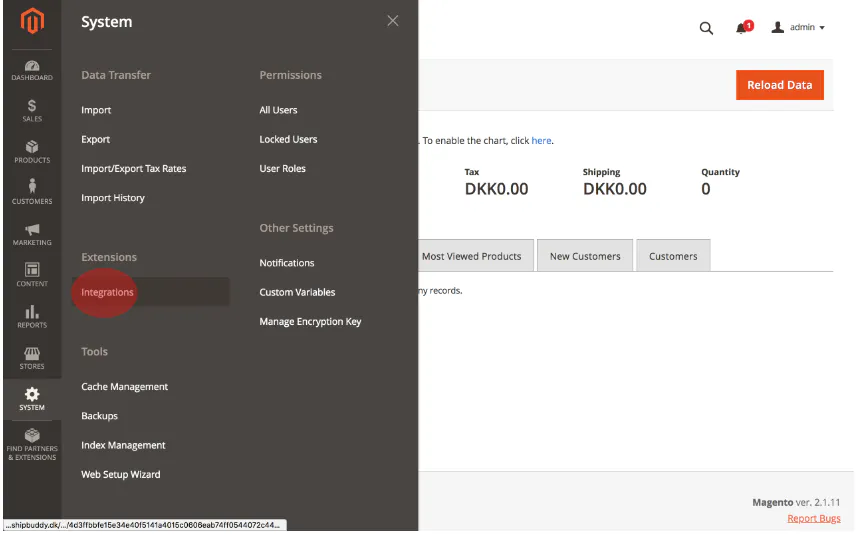
Task: Open Cache Management
Action: [x=124, y=387]
